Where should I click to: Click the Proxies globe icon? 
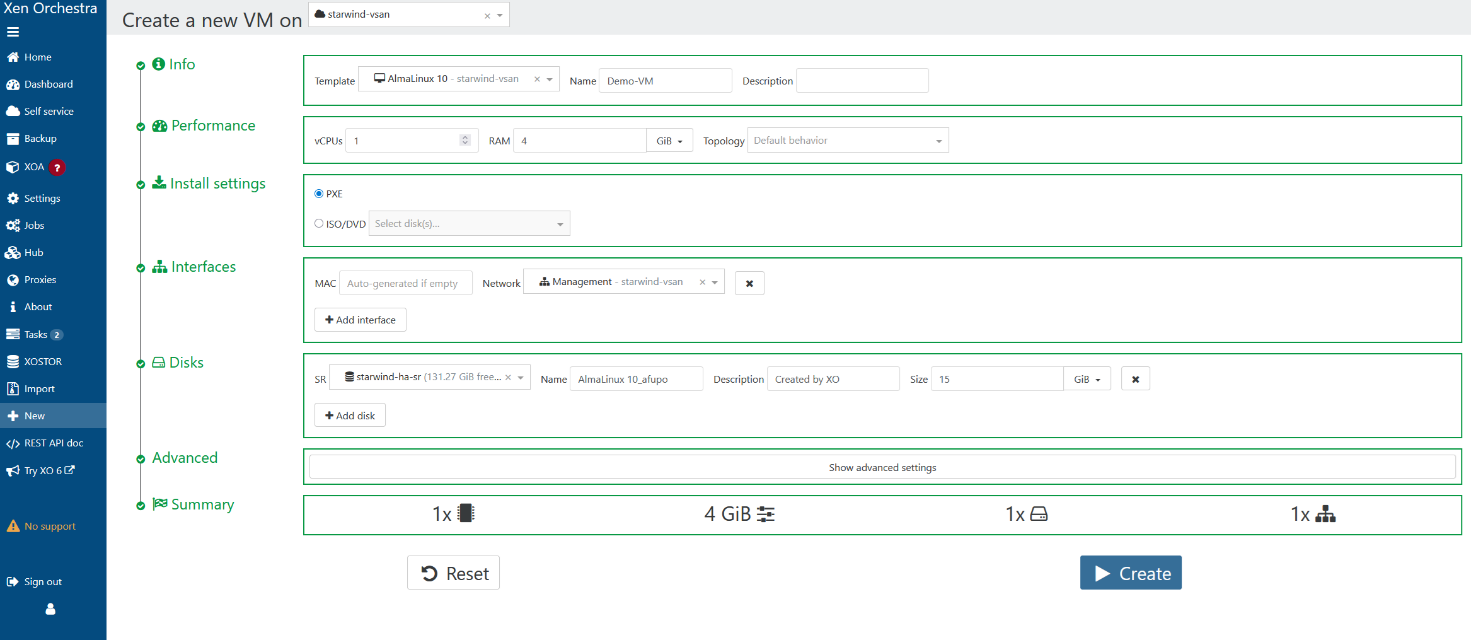13,280
